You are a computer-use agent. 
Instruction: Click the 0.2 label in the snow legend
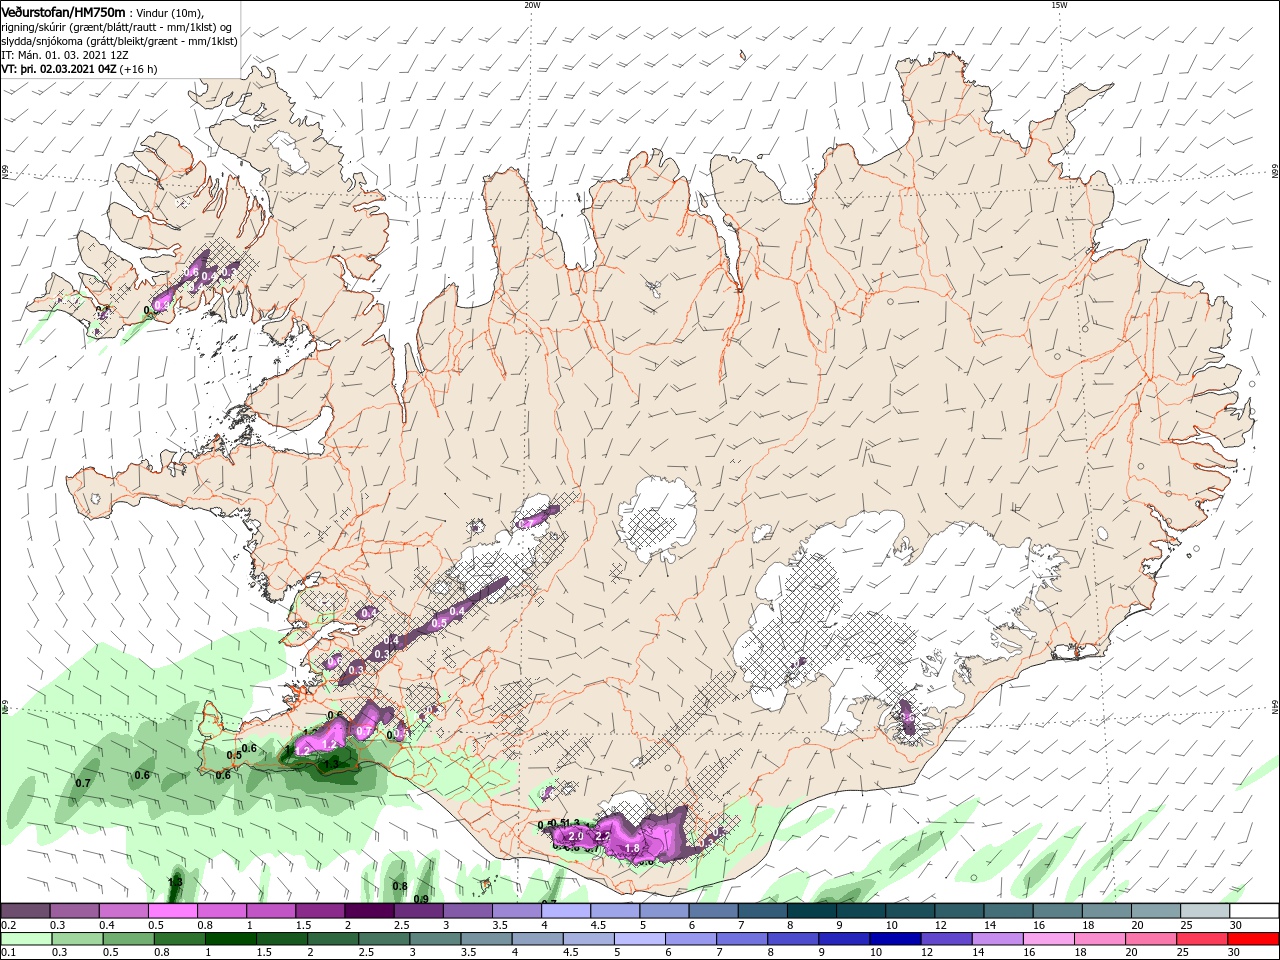[8, 925]
